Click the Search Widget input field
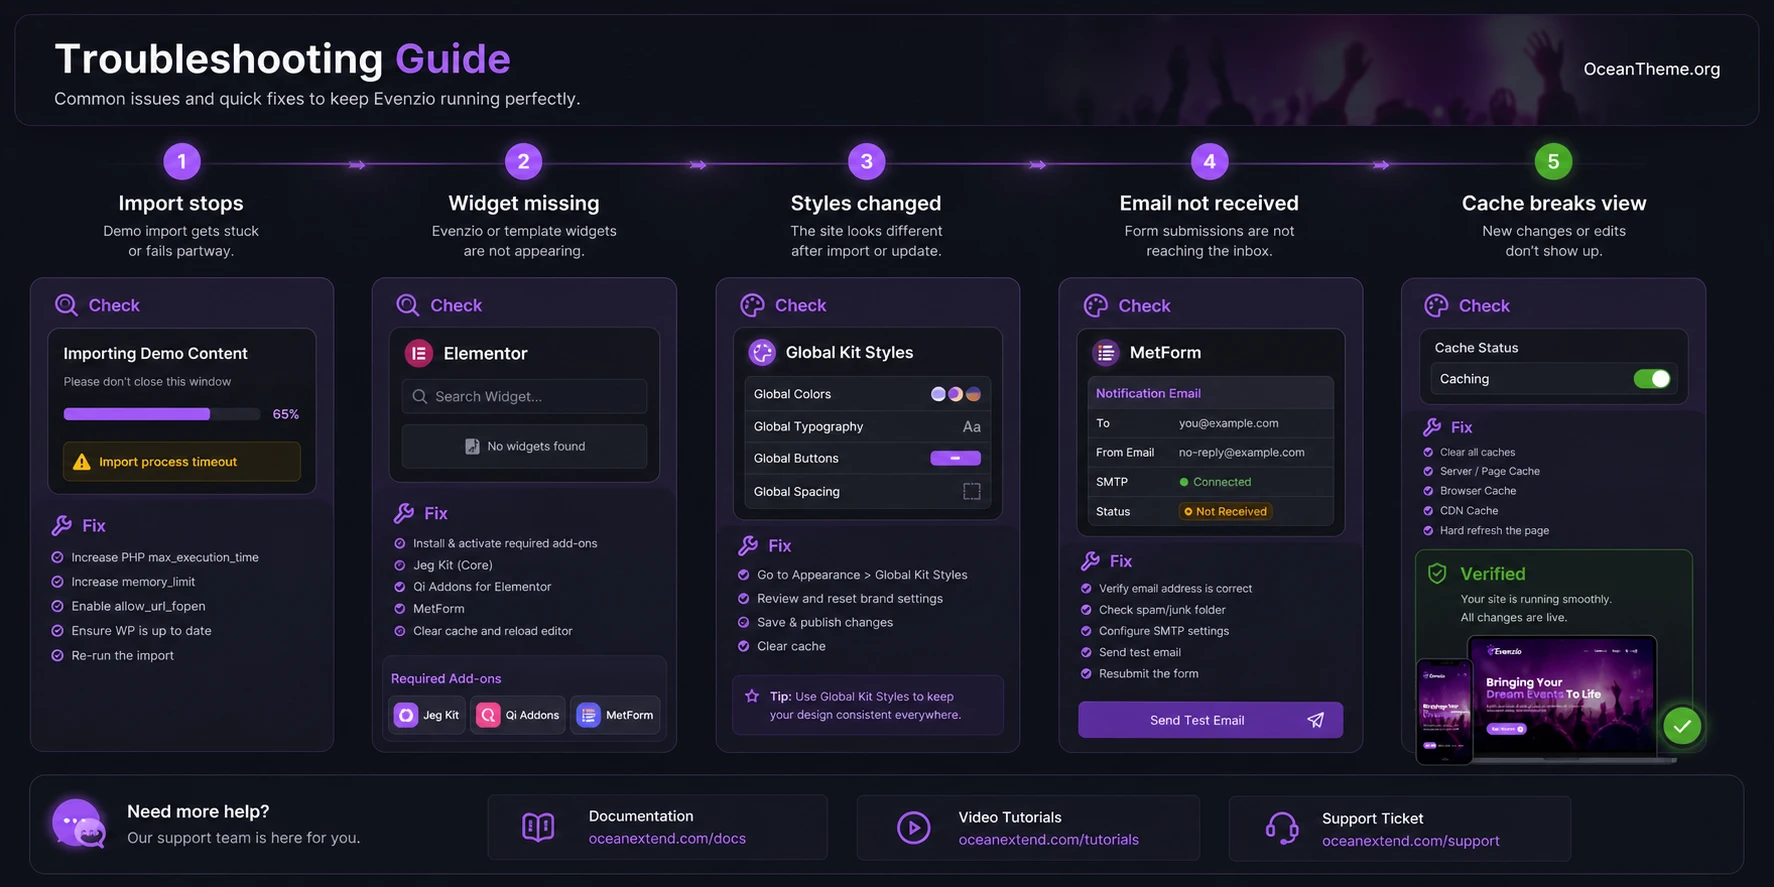This screenshot has height=887, width=1774. pos(524,396)
